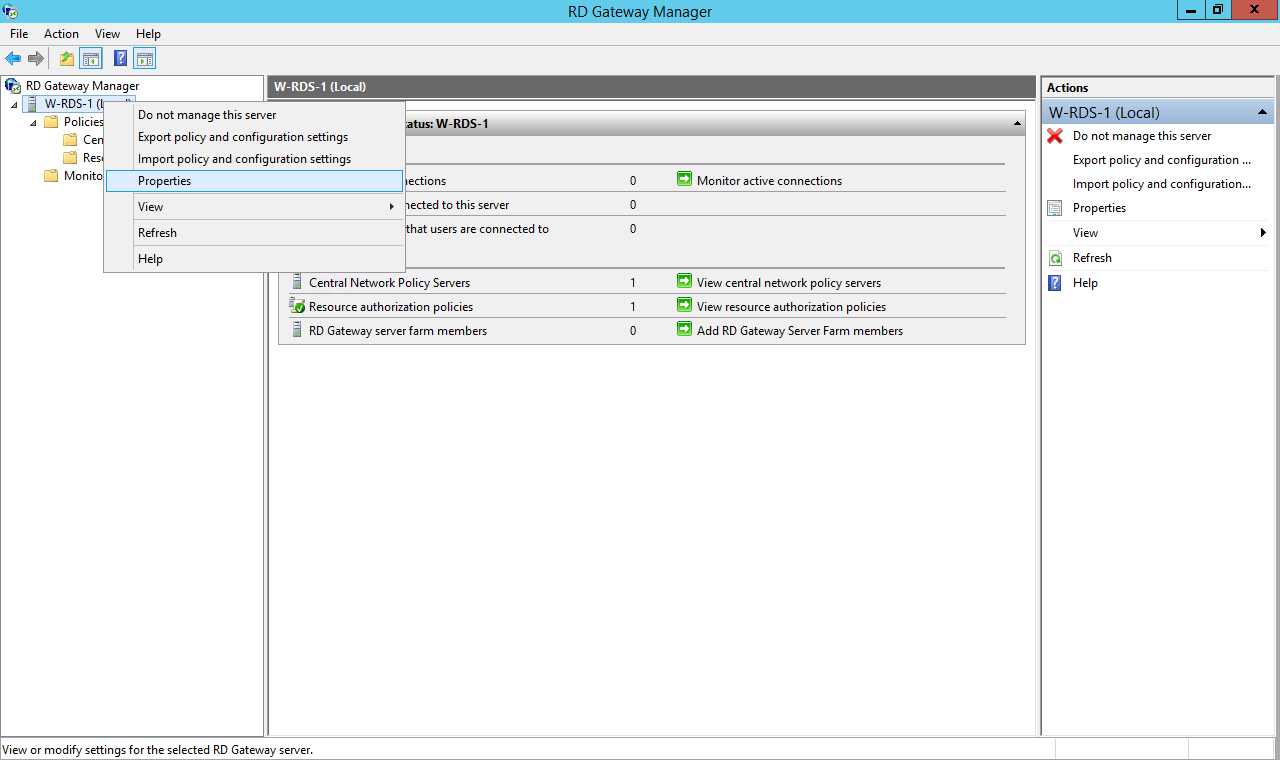
Task: Collapse the W-RDS-1 (Local) Actions section
Action: coord(1262,113)
